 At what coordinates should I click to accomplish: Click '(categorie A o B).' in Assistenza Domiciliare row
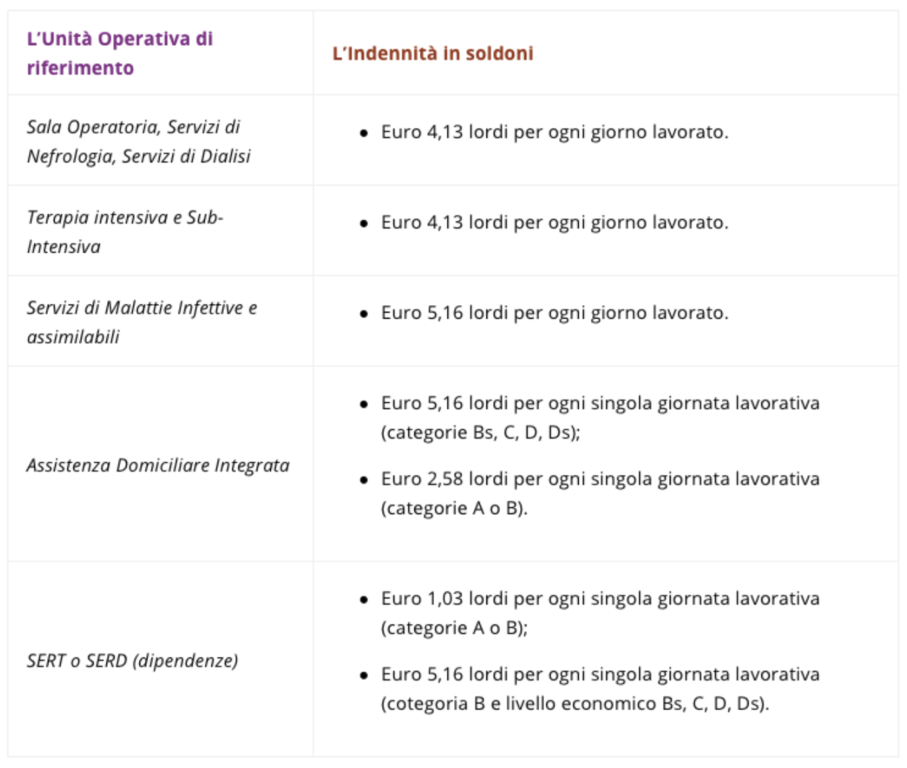(454, 508)
